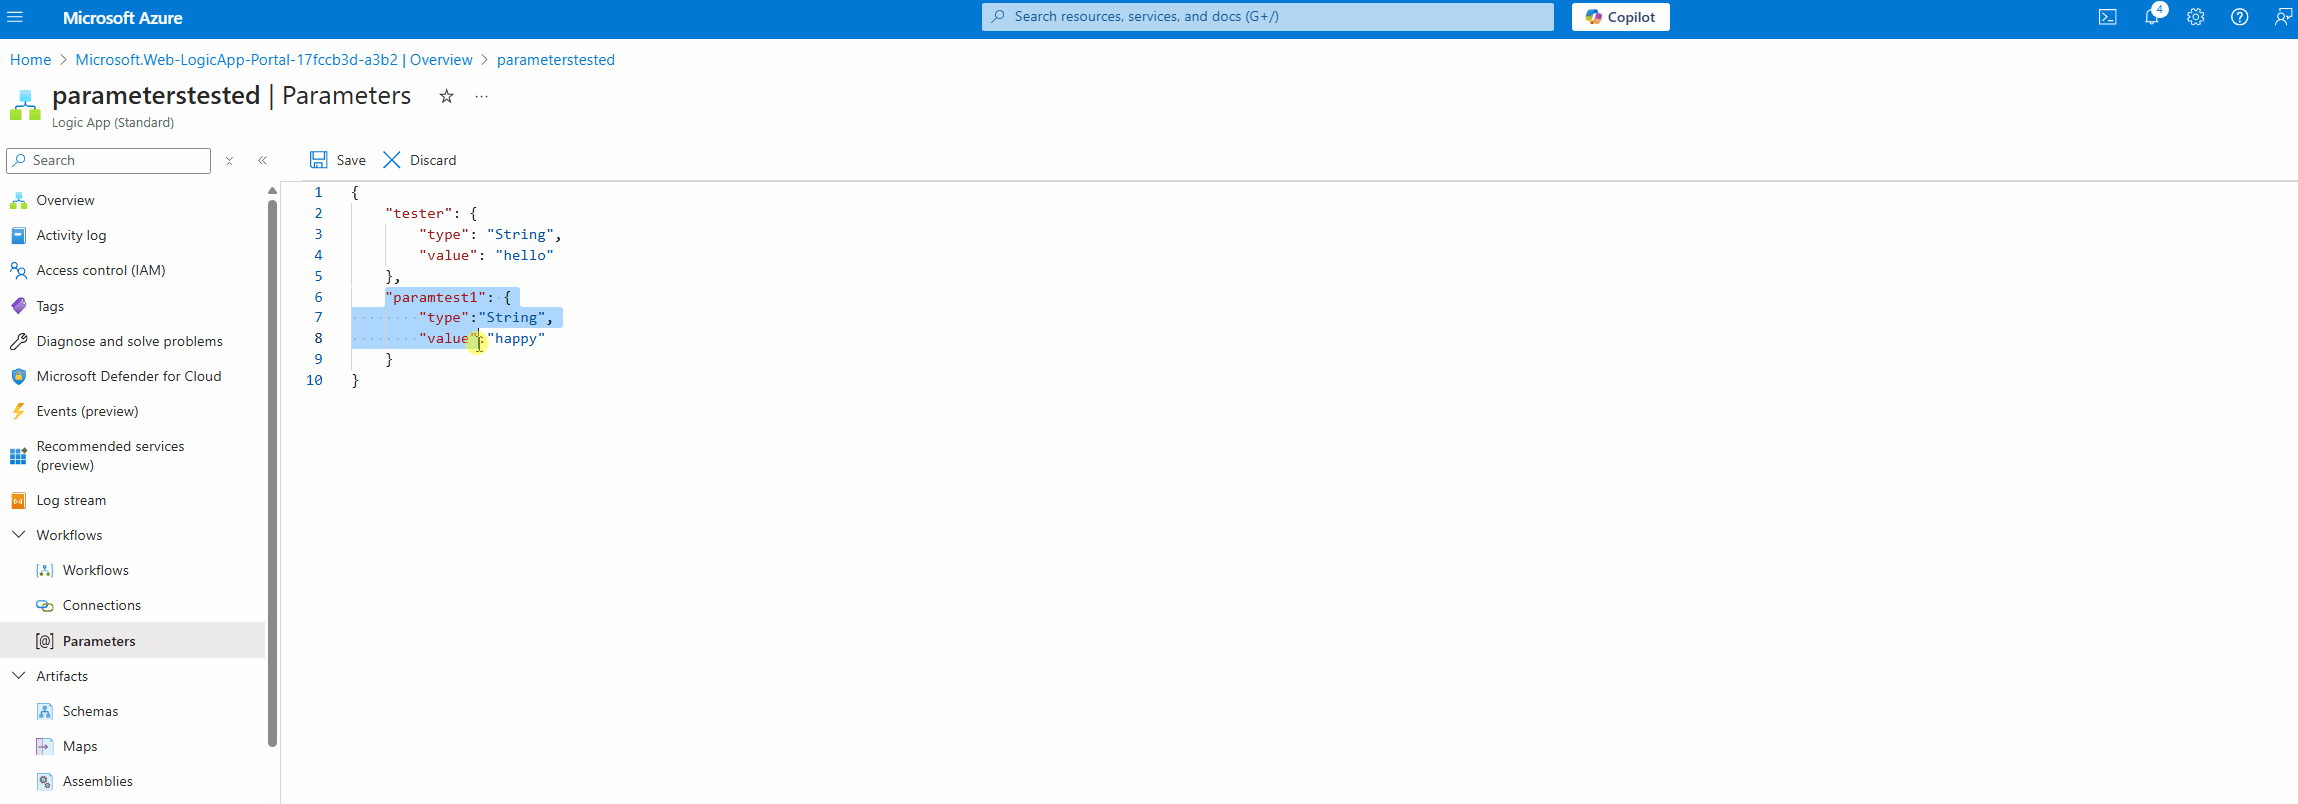
Task: Open the help question mark icon
Action: pyautogui.click(x=2239, y=17)
